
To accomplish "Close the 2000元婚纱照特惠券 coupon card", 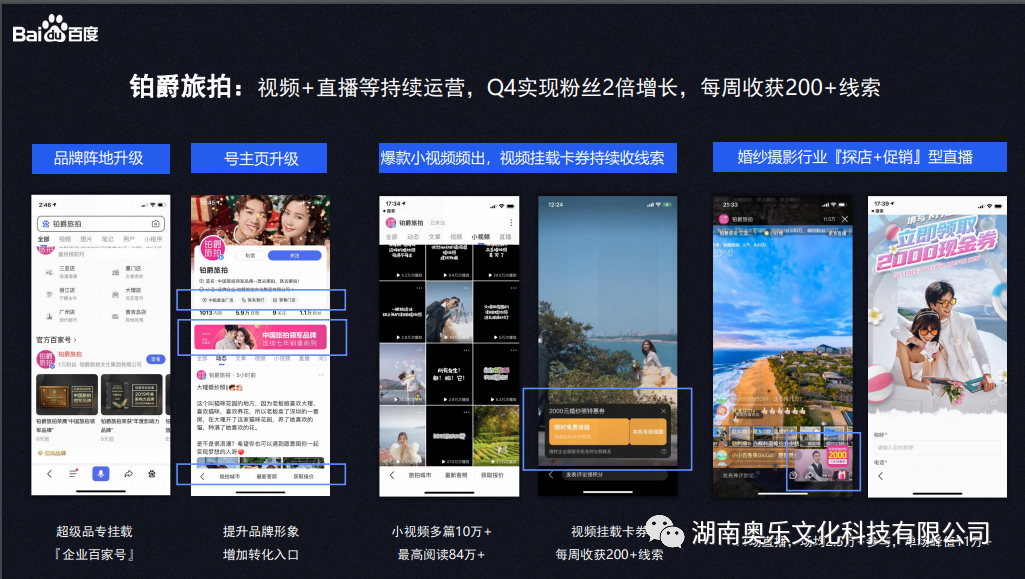I will [664, 411].
